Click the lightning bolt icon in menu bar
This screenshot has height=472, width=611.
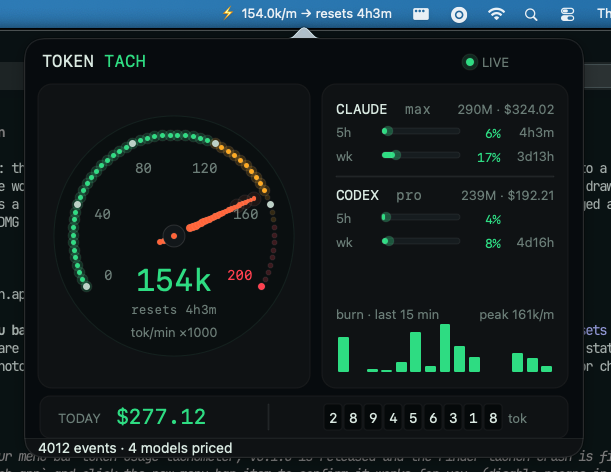click(228, 13)
